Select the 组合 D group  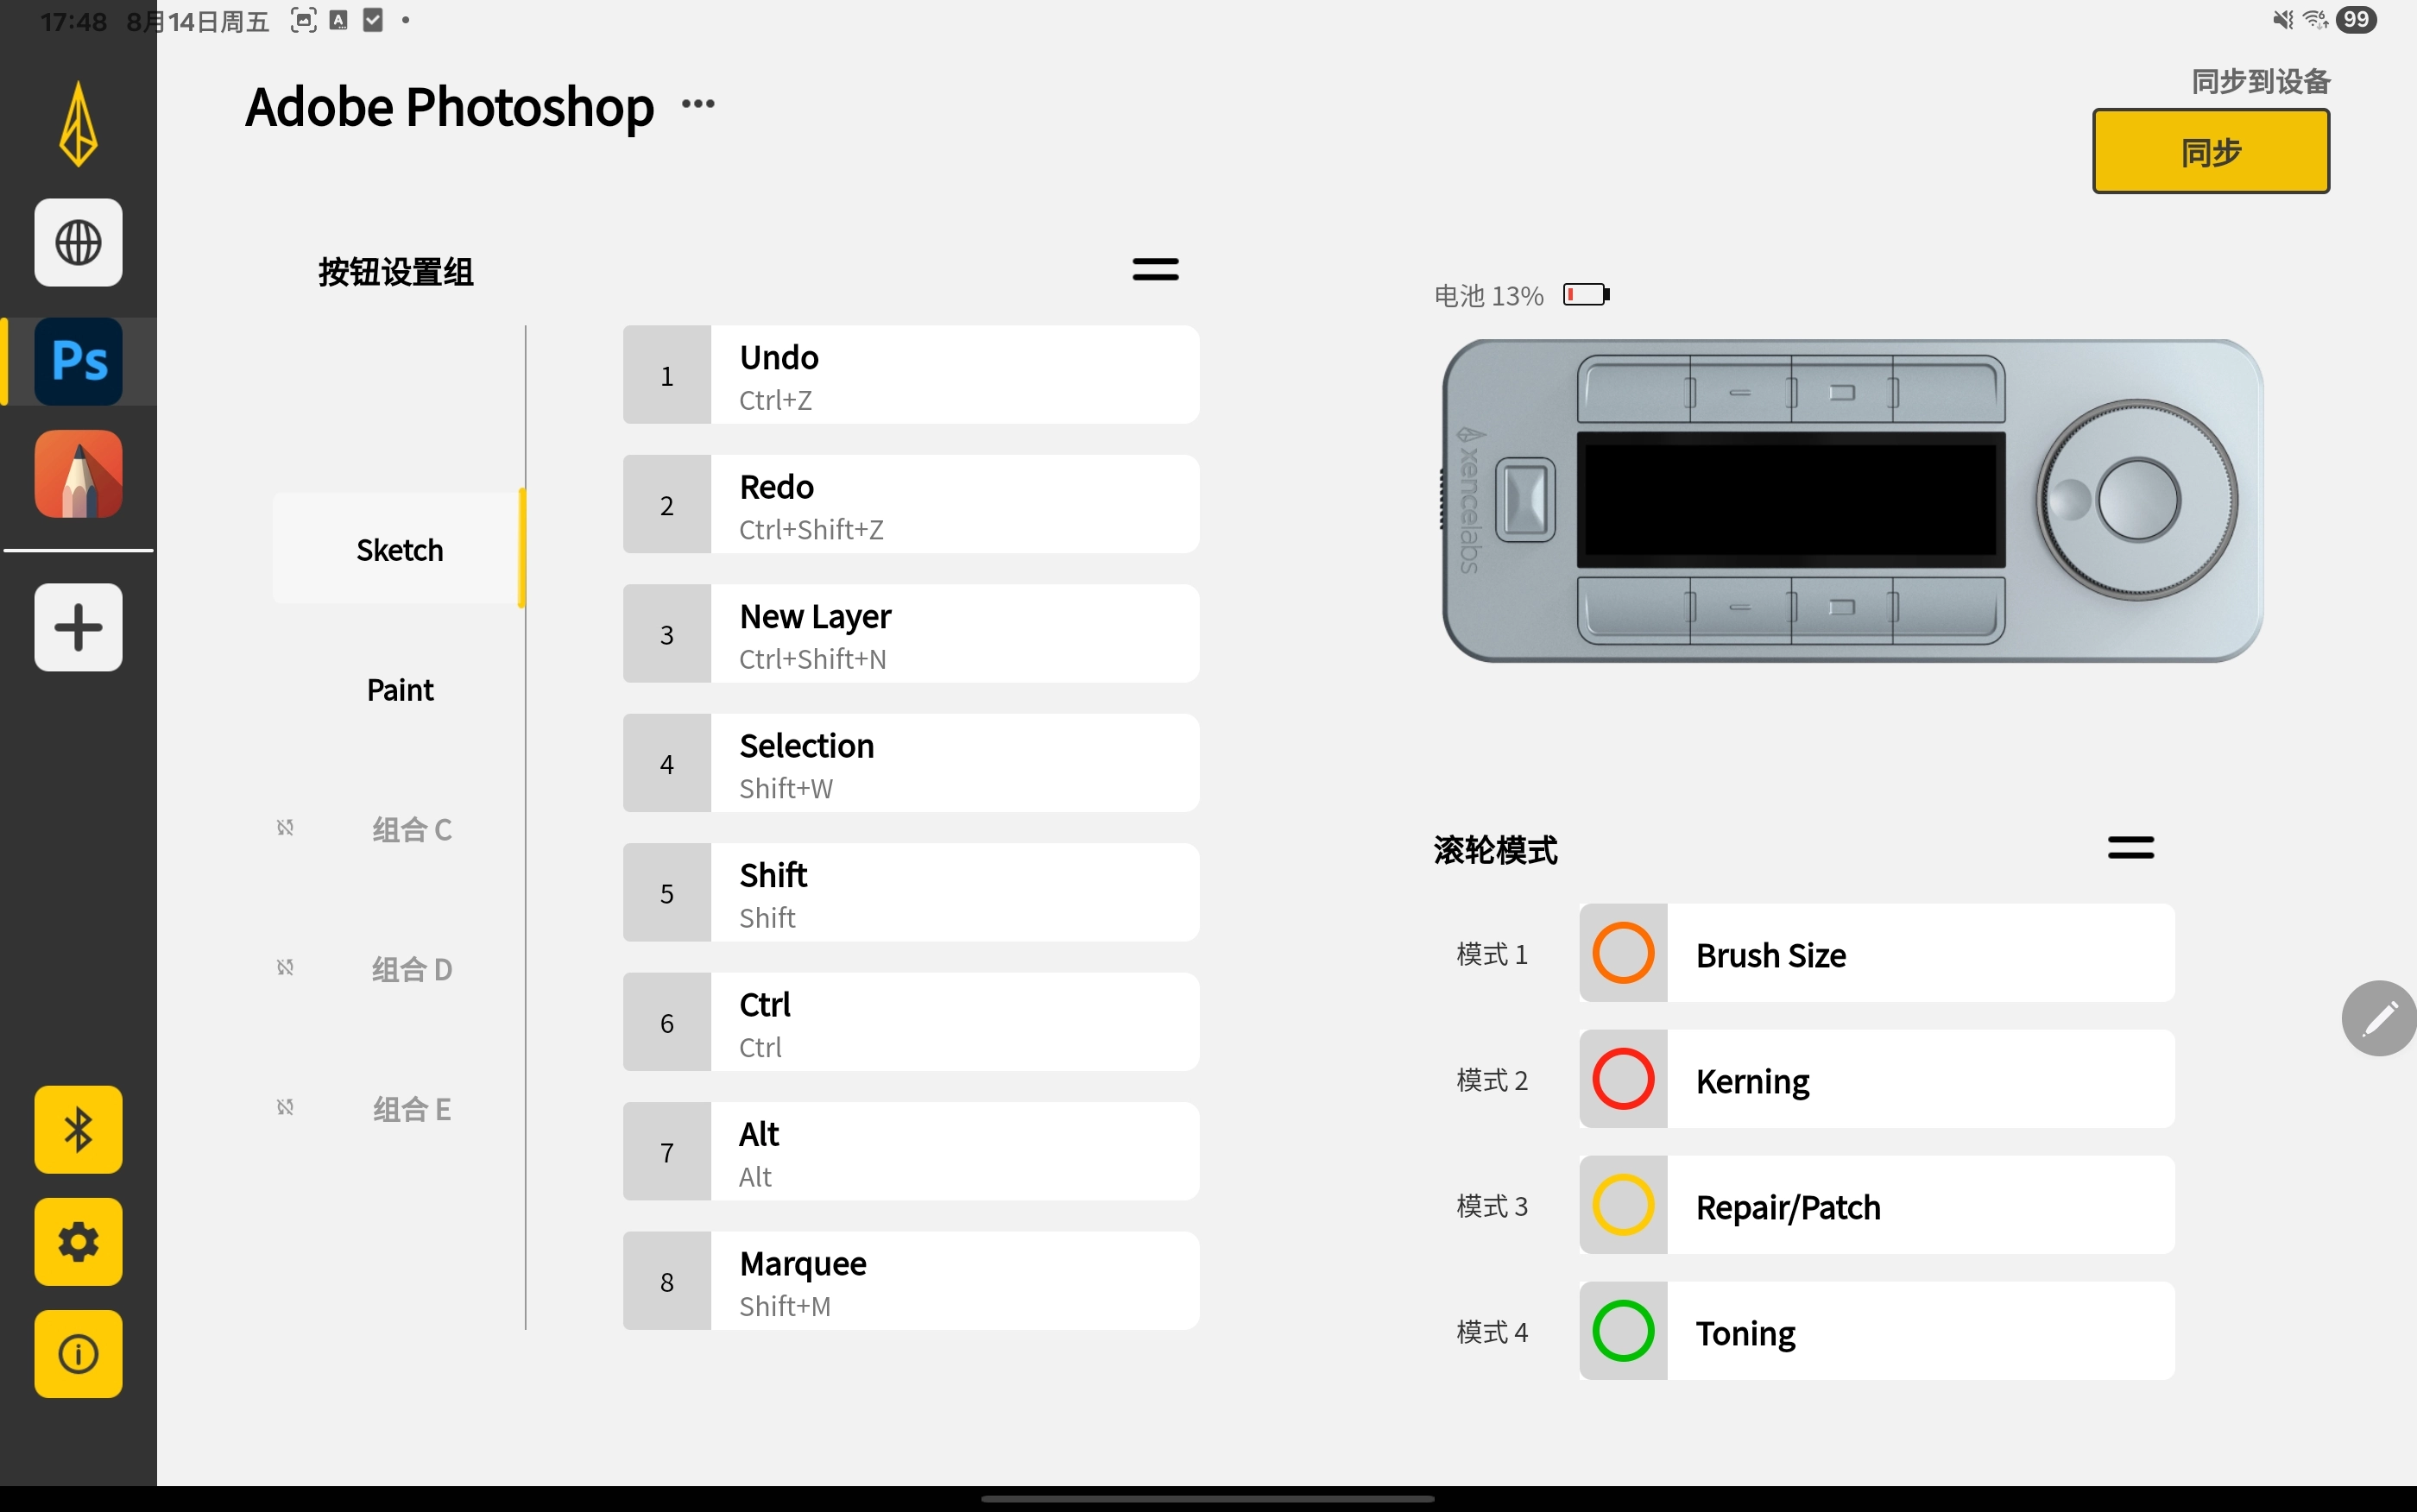tap(411, 969)
